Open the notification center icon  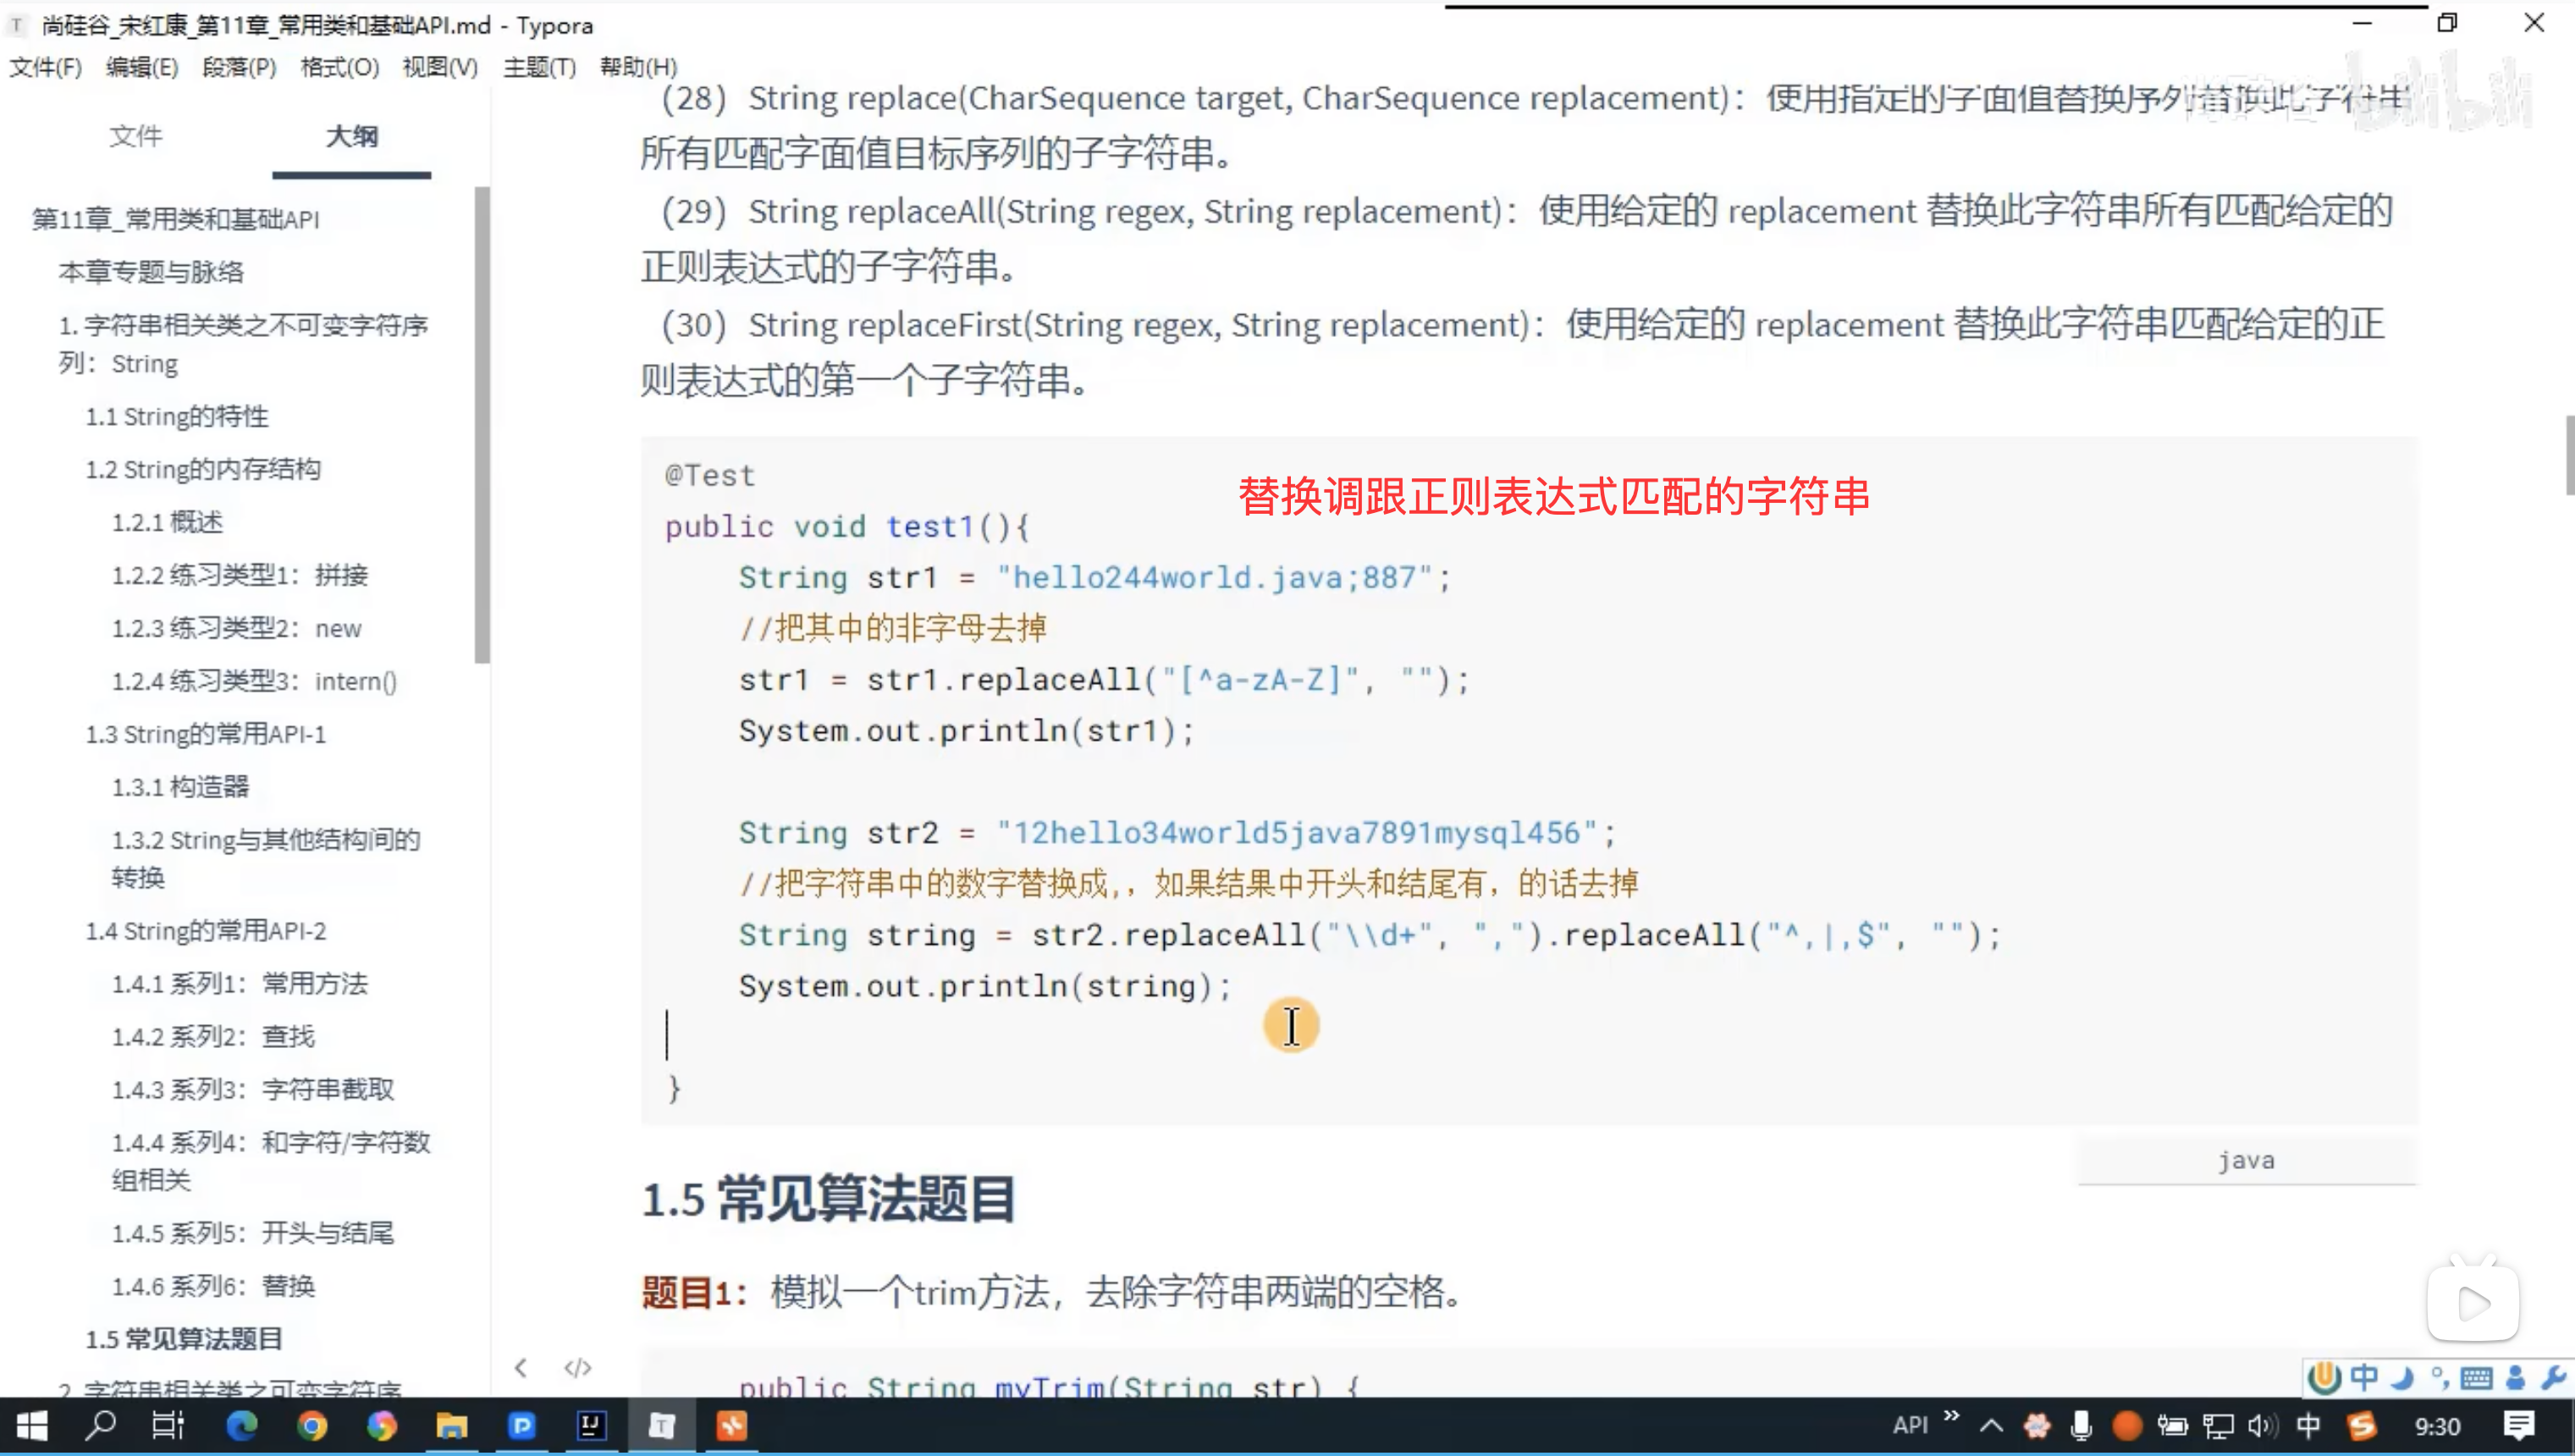pos(2518,1425)
